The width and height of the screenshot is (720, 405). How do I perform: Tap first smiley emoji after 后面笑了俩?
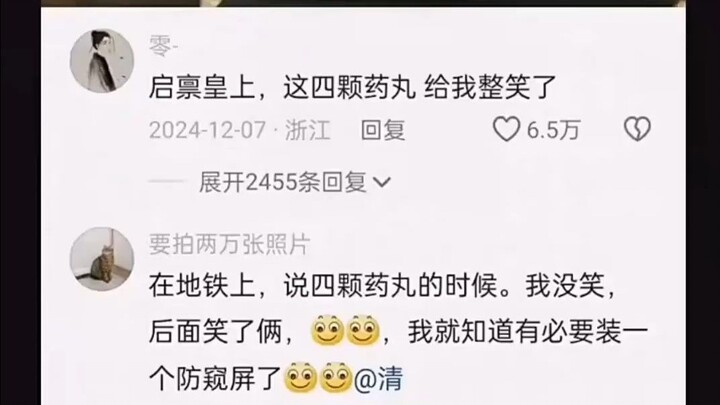pos(328,331)
